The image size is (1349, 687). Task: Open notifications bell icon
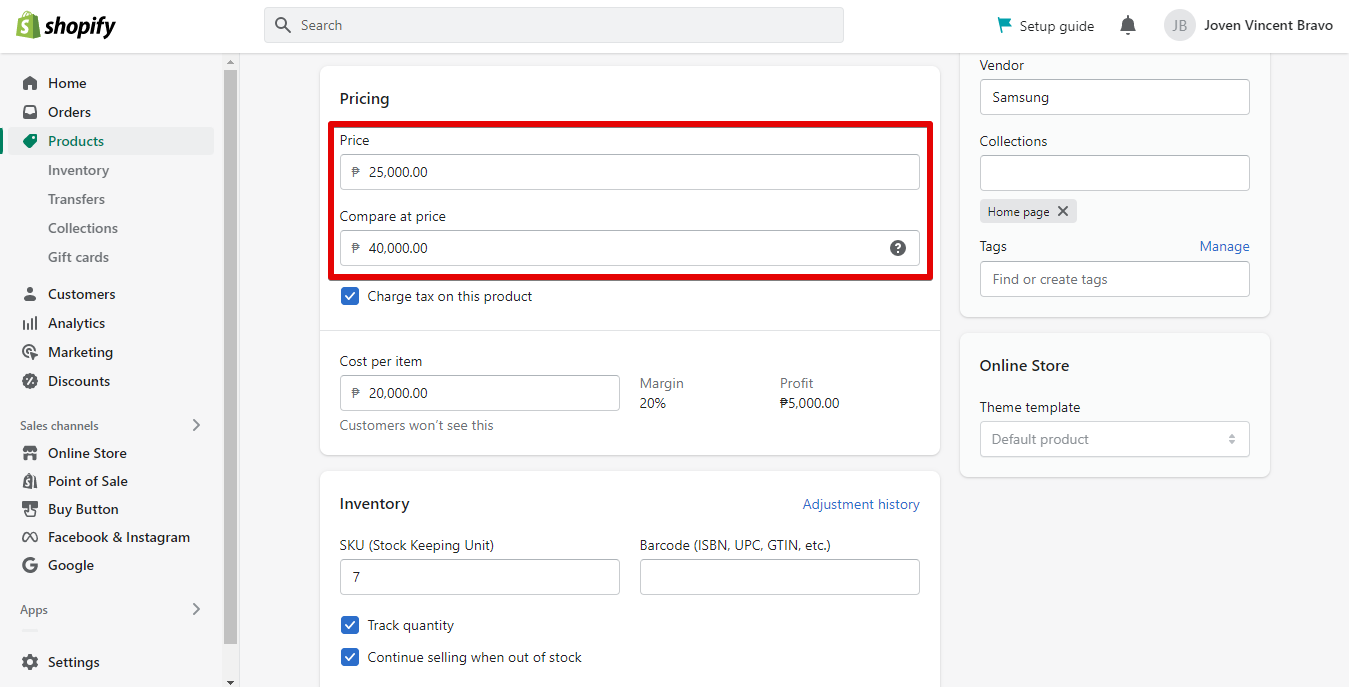click(x=1128, y=25)
